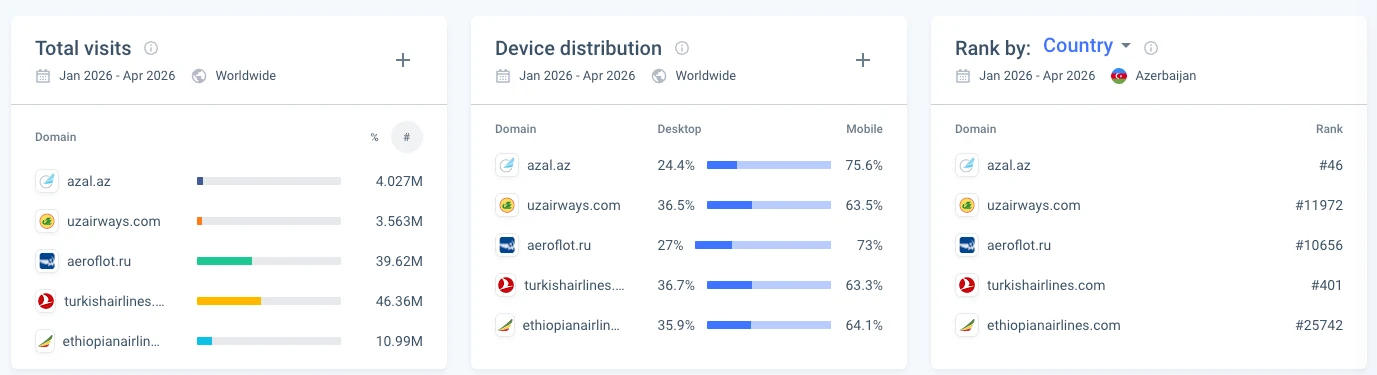Click azal.az visits progress bar
1377x375 pixels.
(269, 181)
